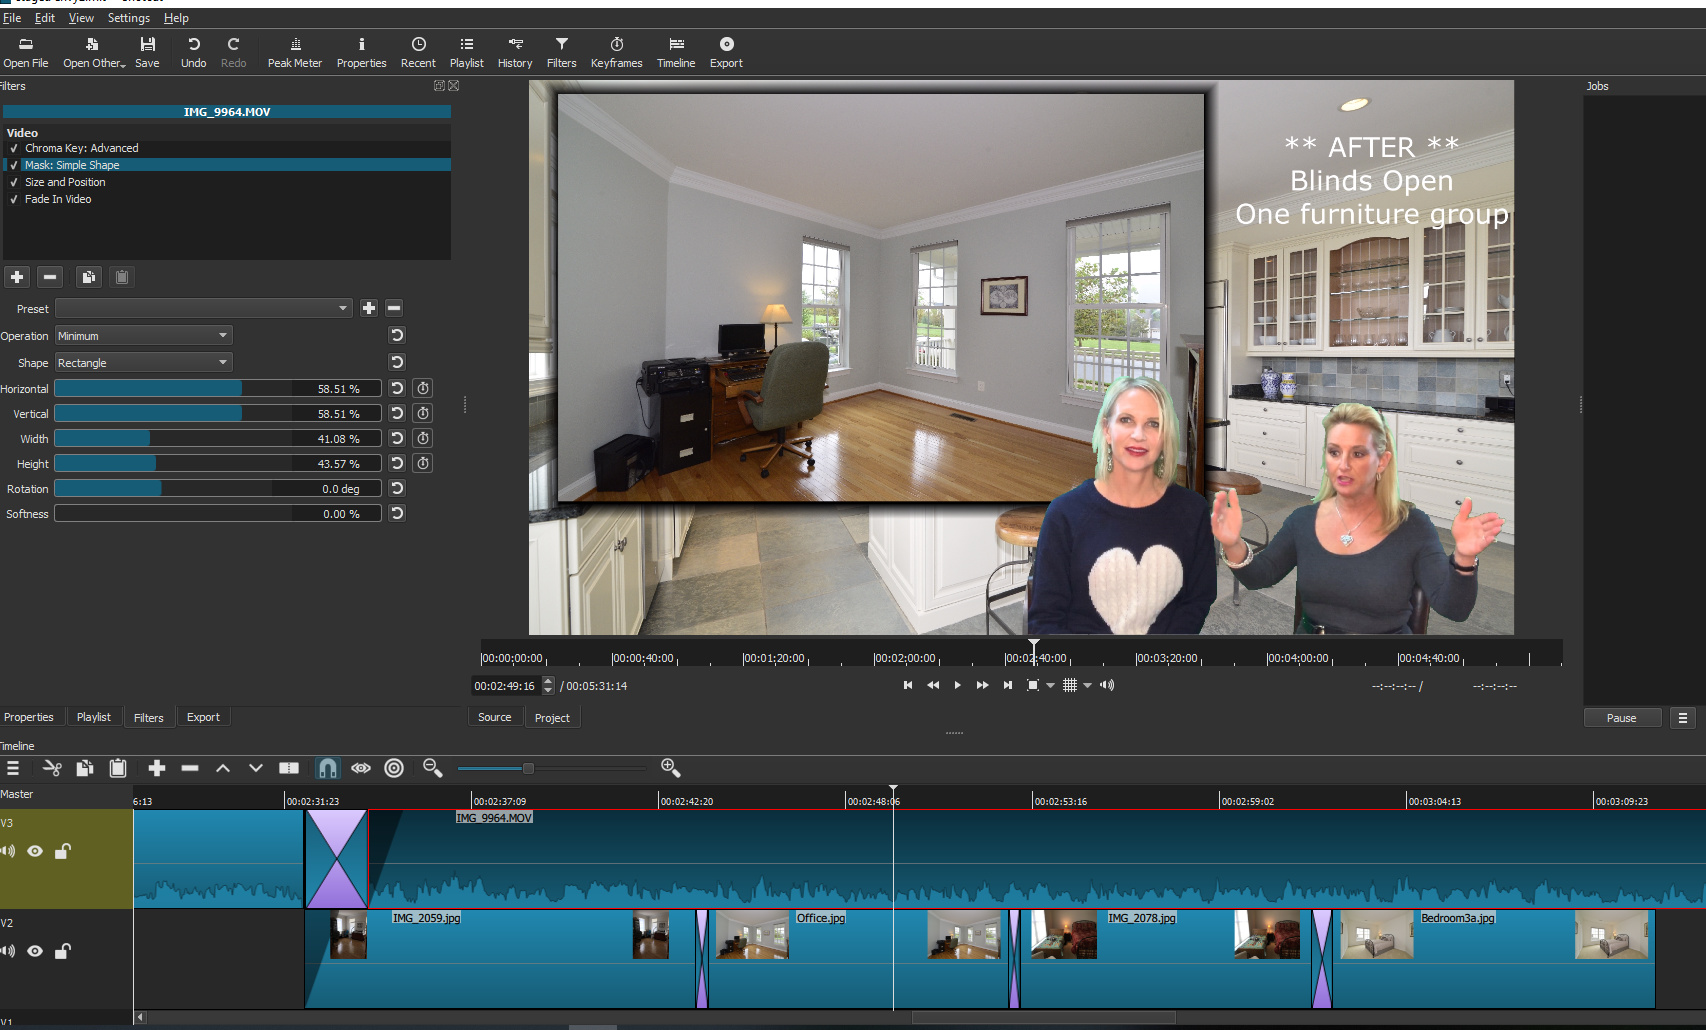This screenshot has height=1030, width=1706.
Task: Open the Export panel from toolbar
Action: tap(726, 52)
